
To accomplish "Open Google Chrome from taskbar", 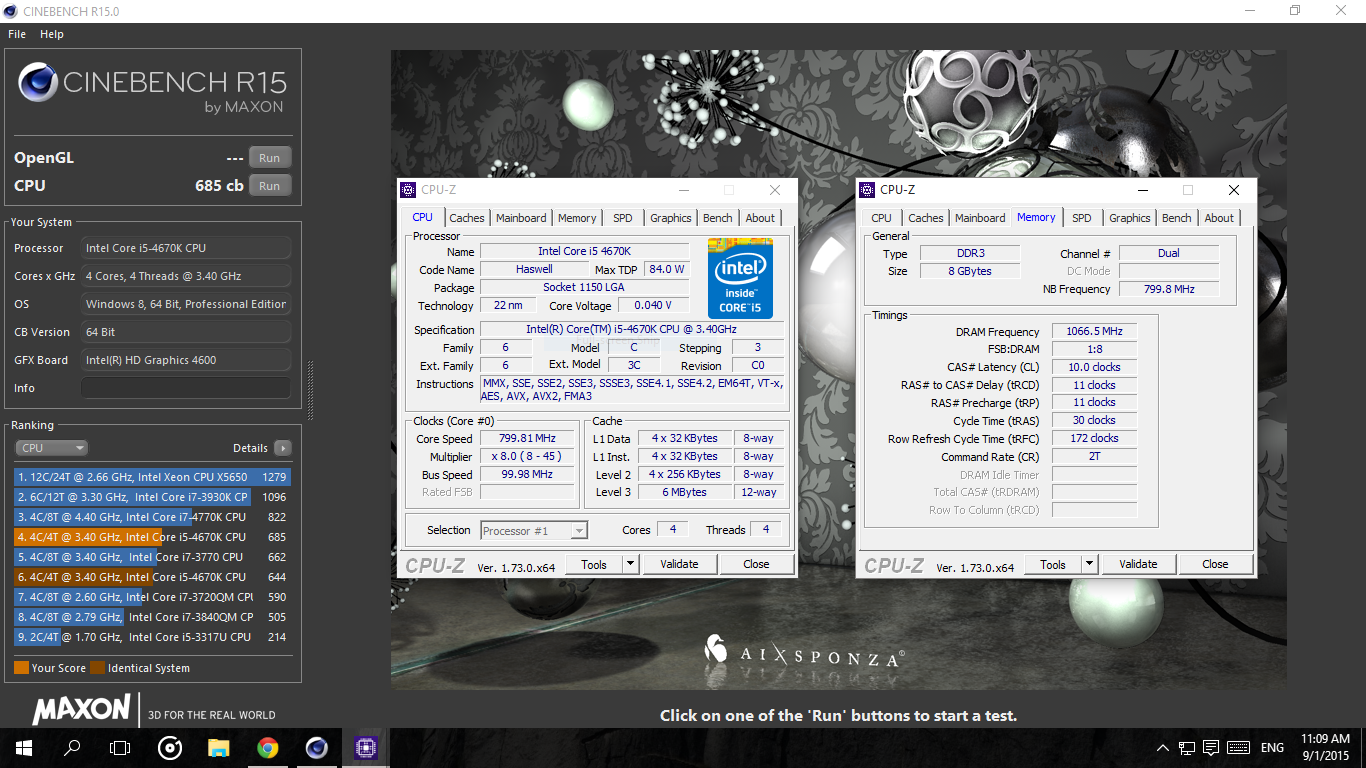I will [x=267, y=748].
